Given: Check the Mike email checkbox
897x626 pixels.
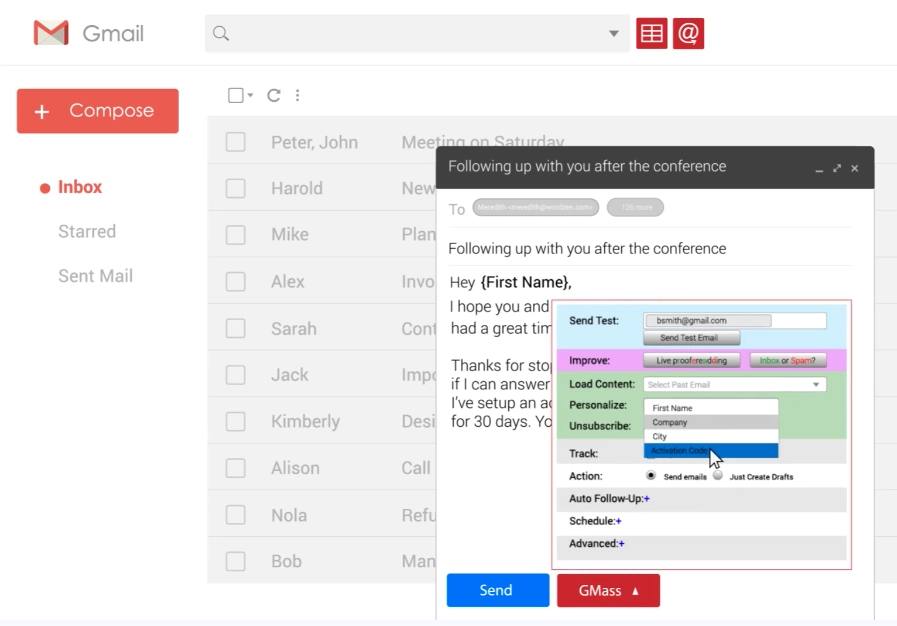Looking at the screenshot, I should click(x=236, y=235).
